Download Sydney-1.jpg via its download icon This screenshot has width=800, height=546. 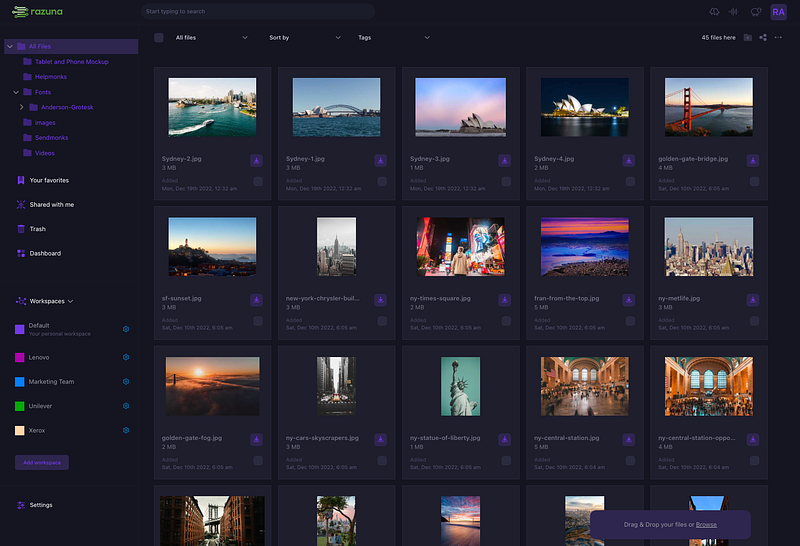point(380,161)
